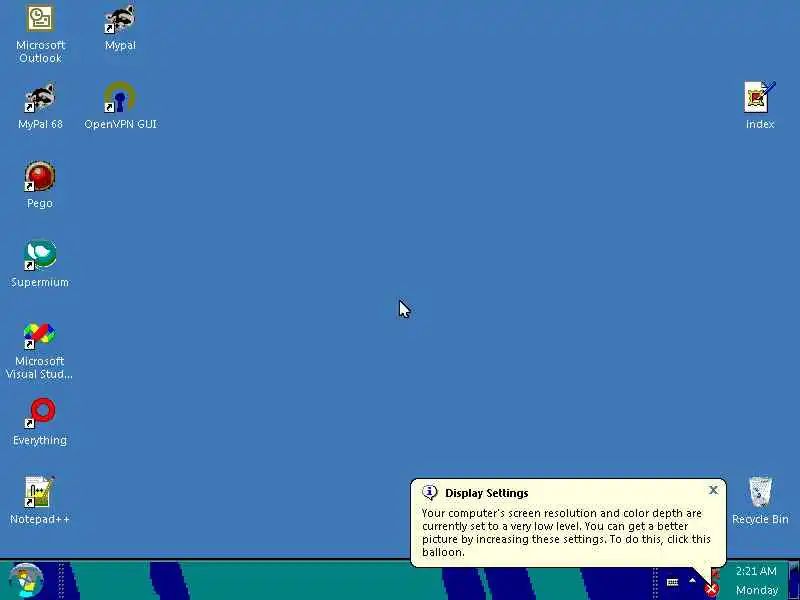Image resolution: width=800 pixels, height=600 pixels.
Task: Select the Pego desktop shortcut
Action: click(40, 186)
